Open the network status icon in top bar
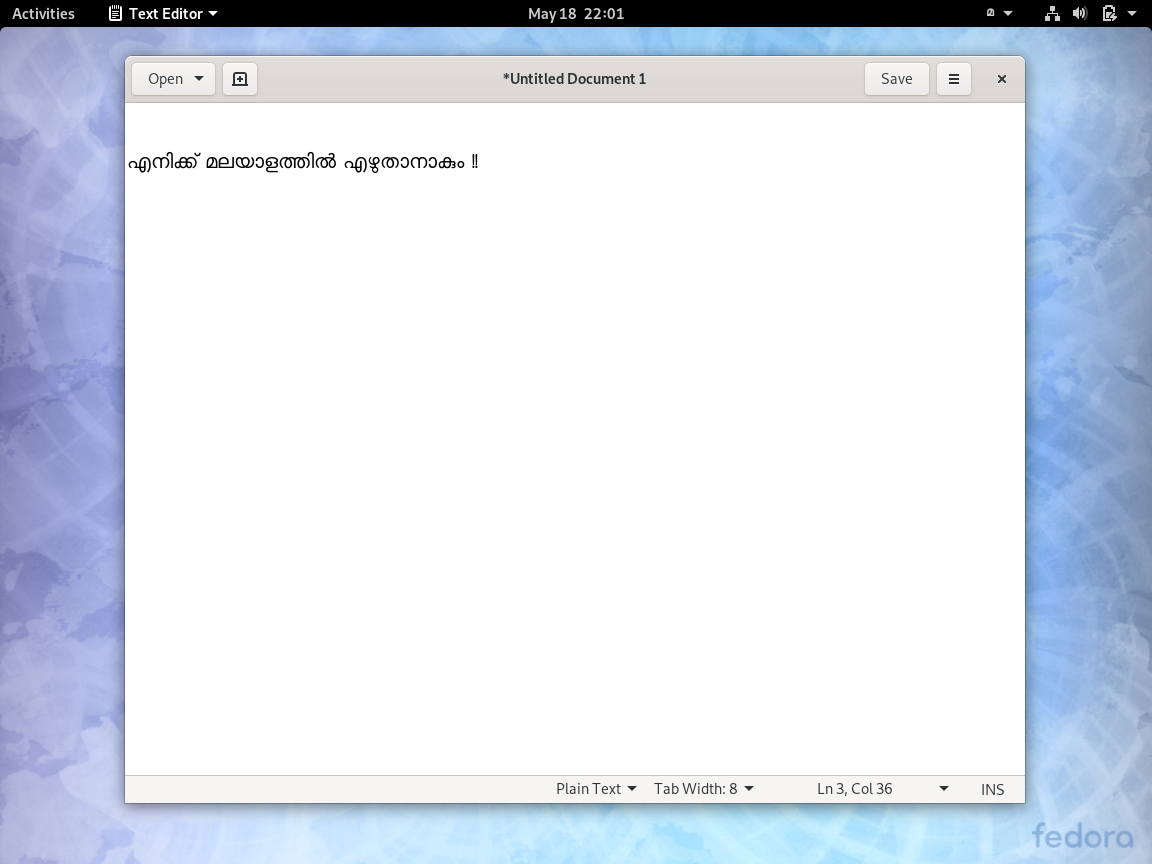The image size is (1152, 864). point(1052,13)
